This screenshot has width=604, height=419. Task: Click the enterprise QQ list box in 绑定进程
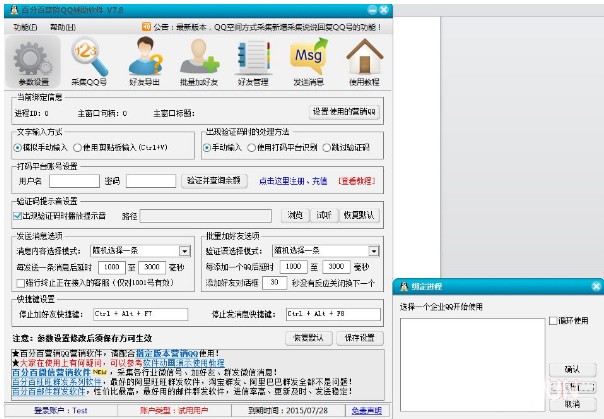[x=473, y=365]
